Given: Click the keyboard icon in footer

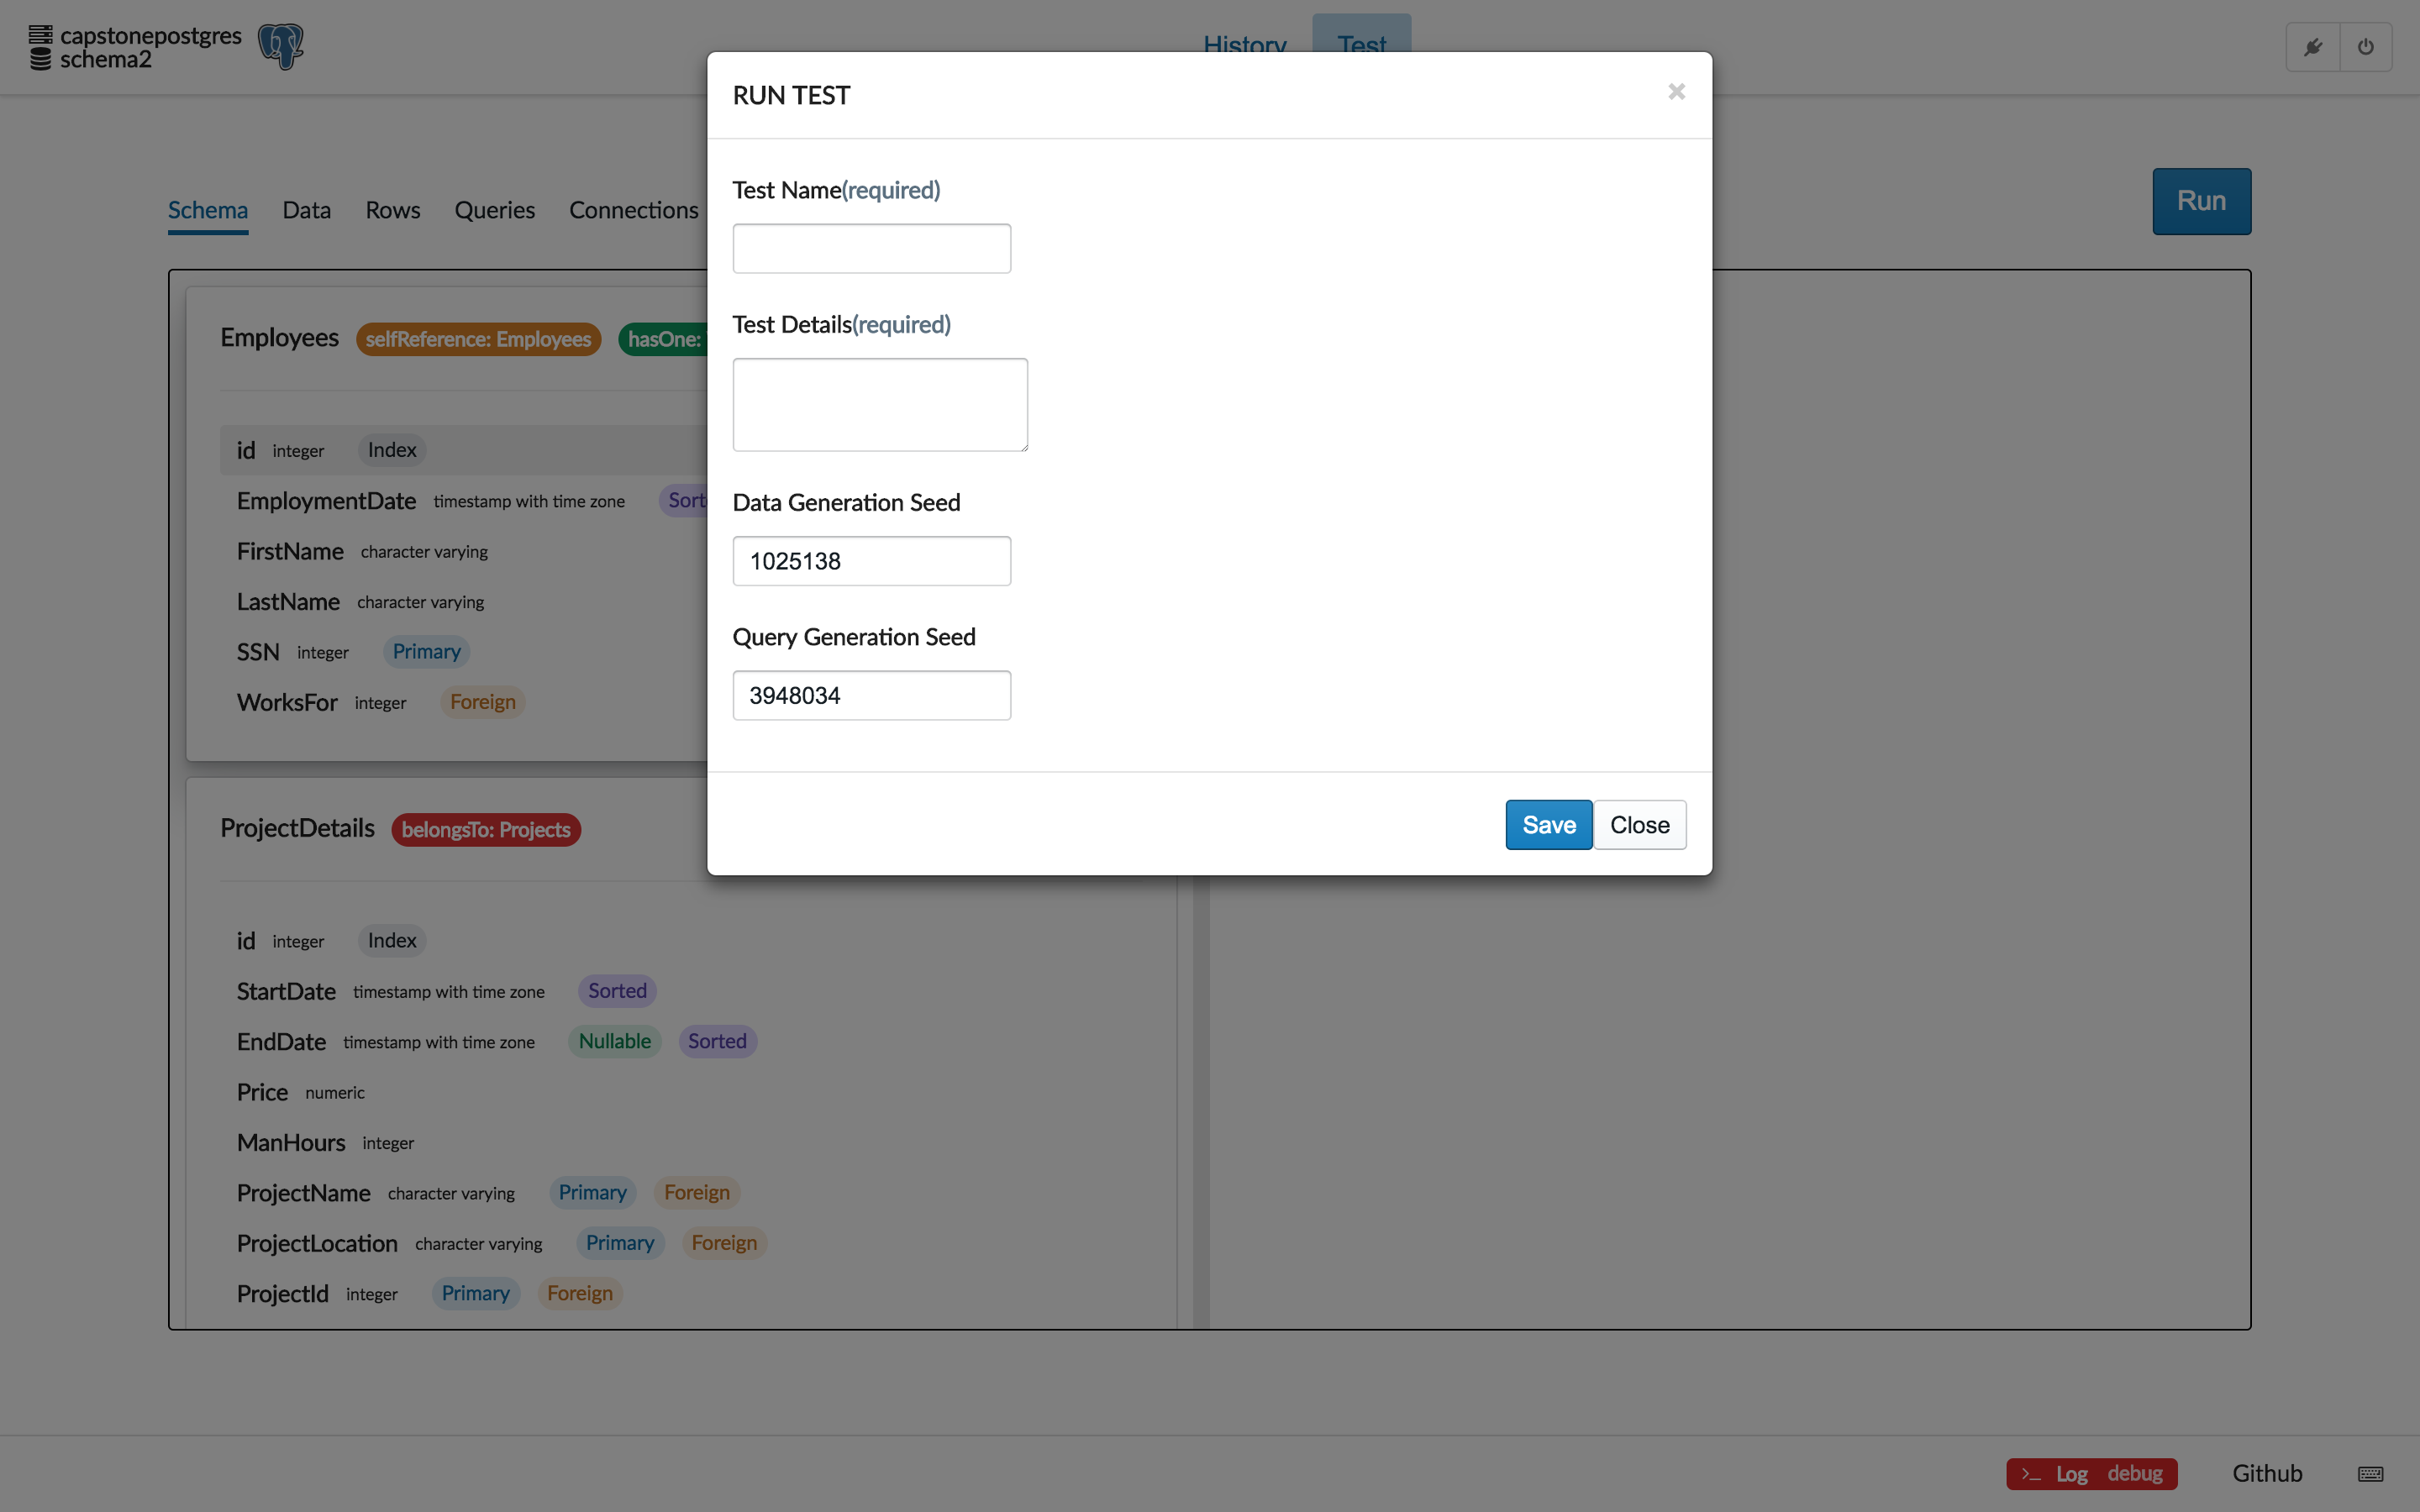Looking at the screenshot, I should (x=2370, y=1473).
